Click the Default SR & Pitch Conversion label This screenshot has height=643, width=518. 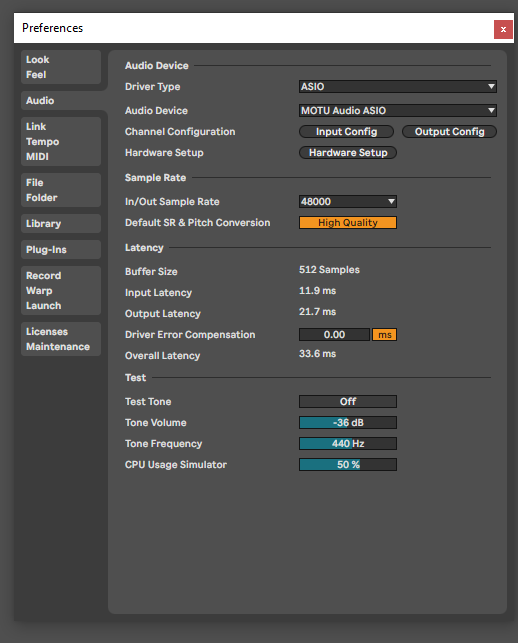click(197, 223)
